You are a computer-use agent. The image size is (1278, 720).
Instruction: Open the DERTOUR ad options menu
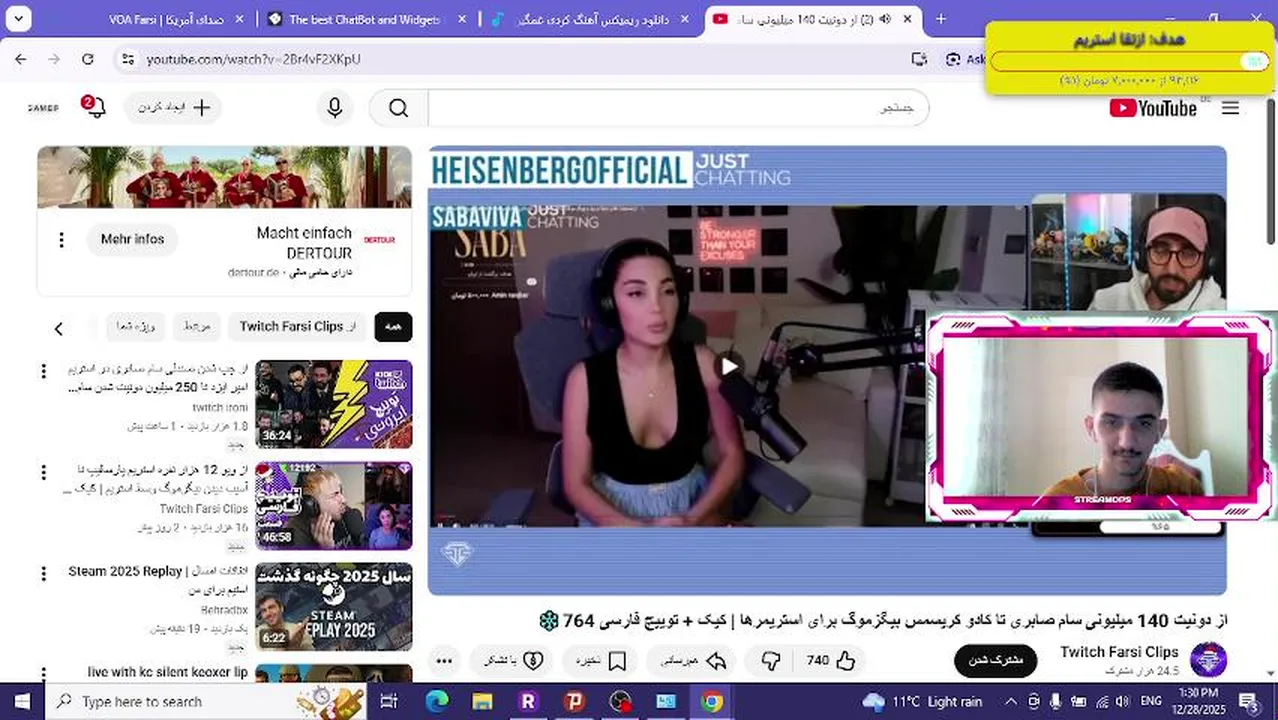pyautogui.click(x=61, y=240)
